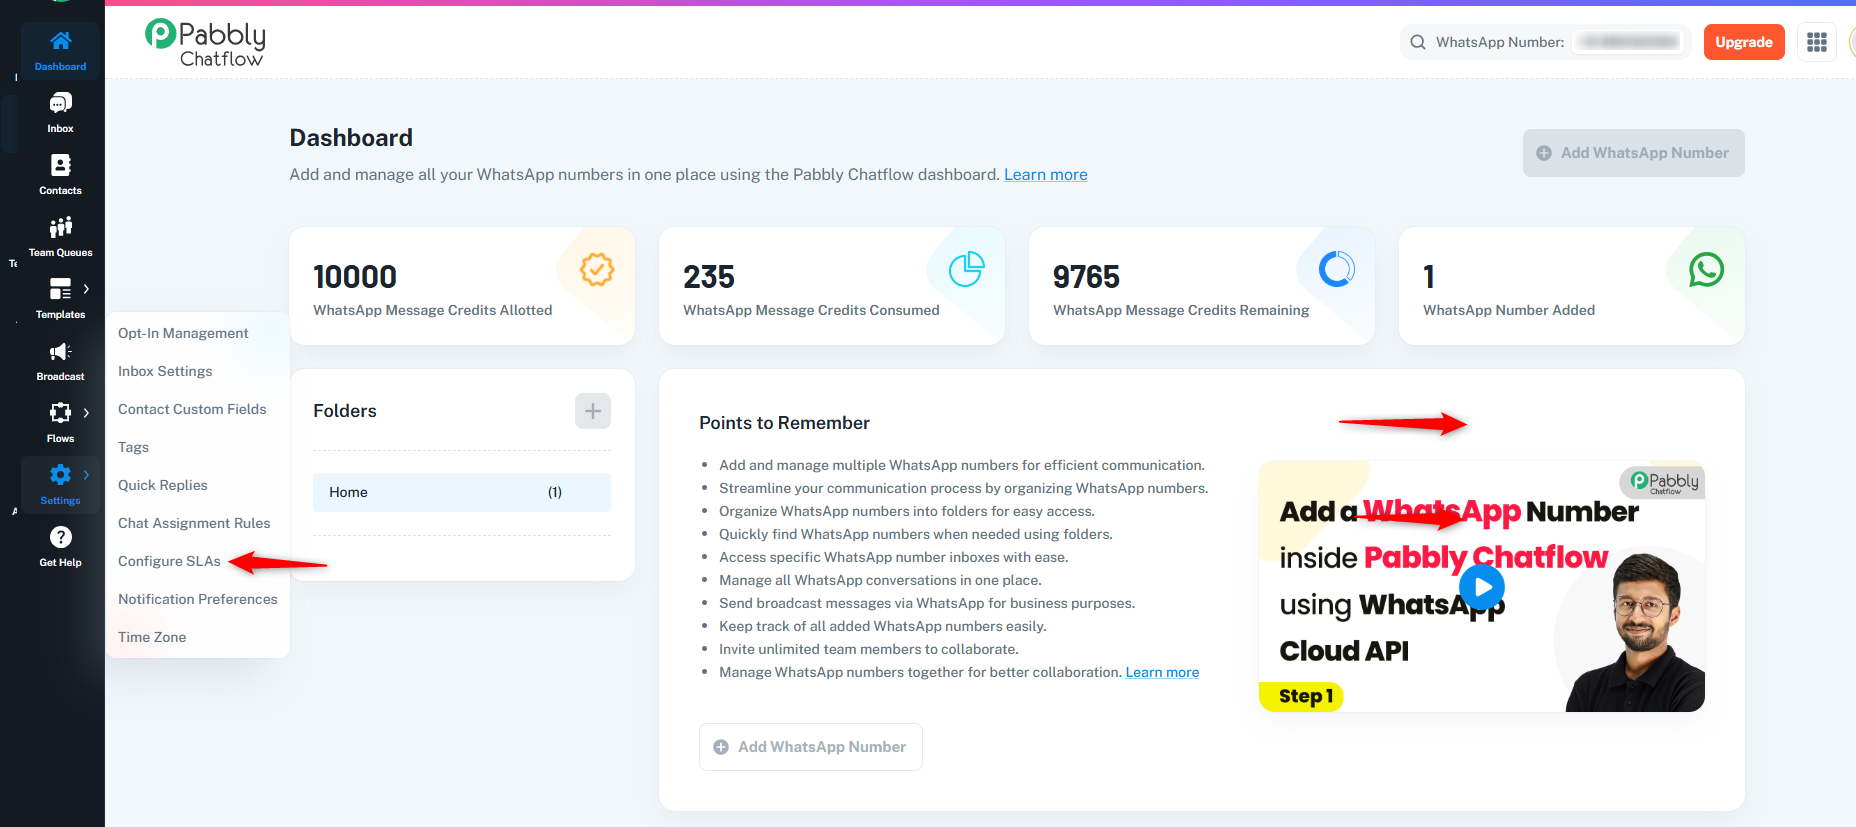Viewport: 1856px width, 827px height.
Task: Click the orange Upgrade button
Action: click(x=1744, y=42)
